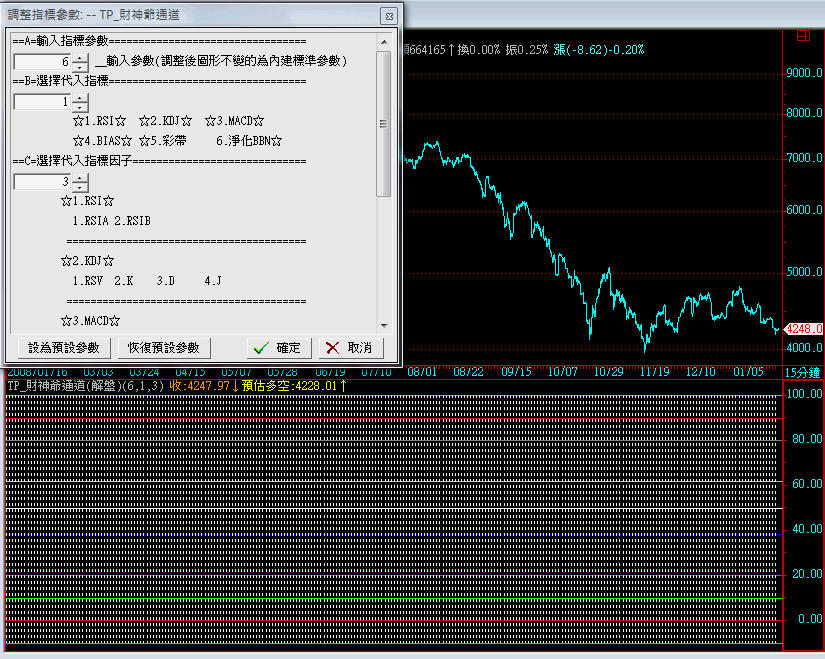Click the 振0.25% amplitude text
The image size is (825, 659).
(x=527, y=50)
